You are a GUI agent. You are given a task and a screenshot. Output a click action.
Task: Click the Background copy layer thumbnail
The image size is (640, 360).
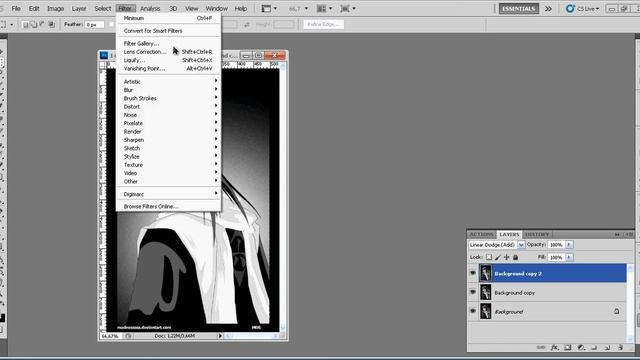point(485,292)
